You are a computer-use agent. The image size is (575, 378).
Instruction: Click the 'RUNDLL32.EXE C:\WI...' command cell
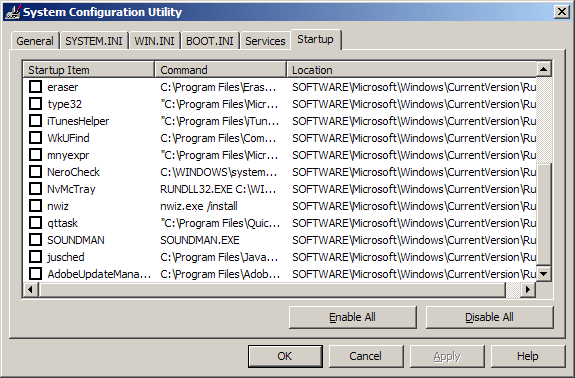click(218, 189)
